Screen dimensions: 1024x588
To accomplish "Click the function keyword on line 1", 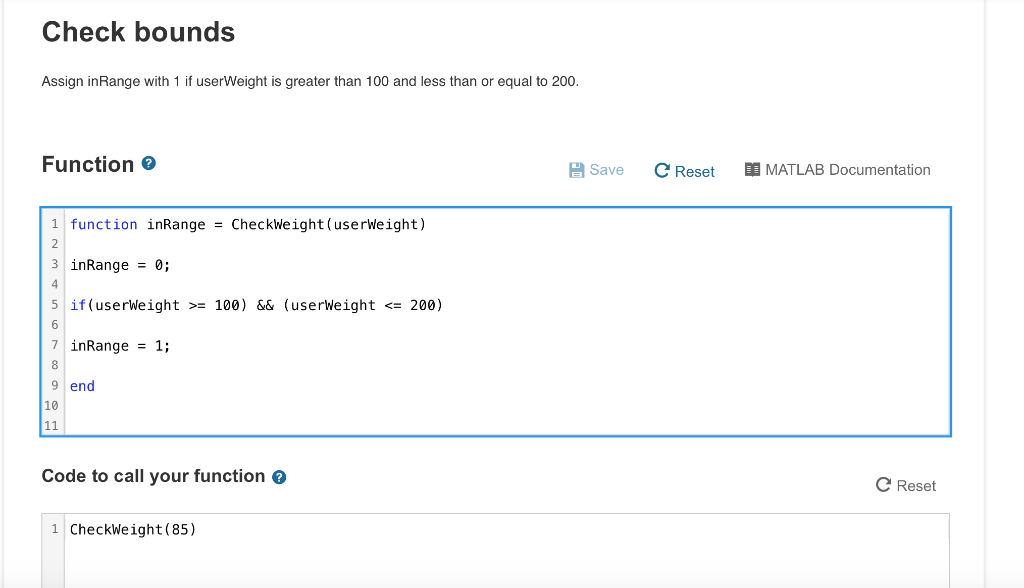I will 104,224.
